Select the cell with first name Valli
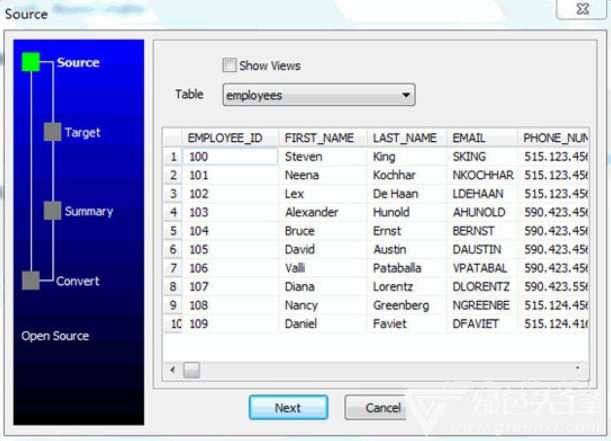The height and width of the screenshot is (441, 611). click(x=323, y=268)
